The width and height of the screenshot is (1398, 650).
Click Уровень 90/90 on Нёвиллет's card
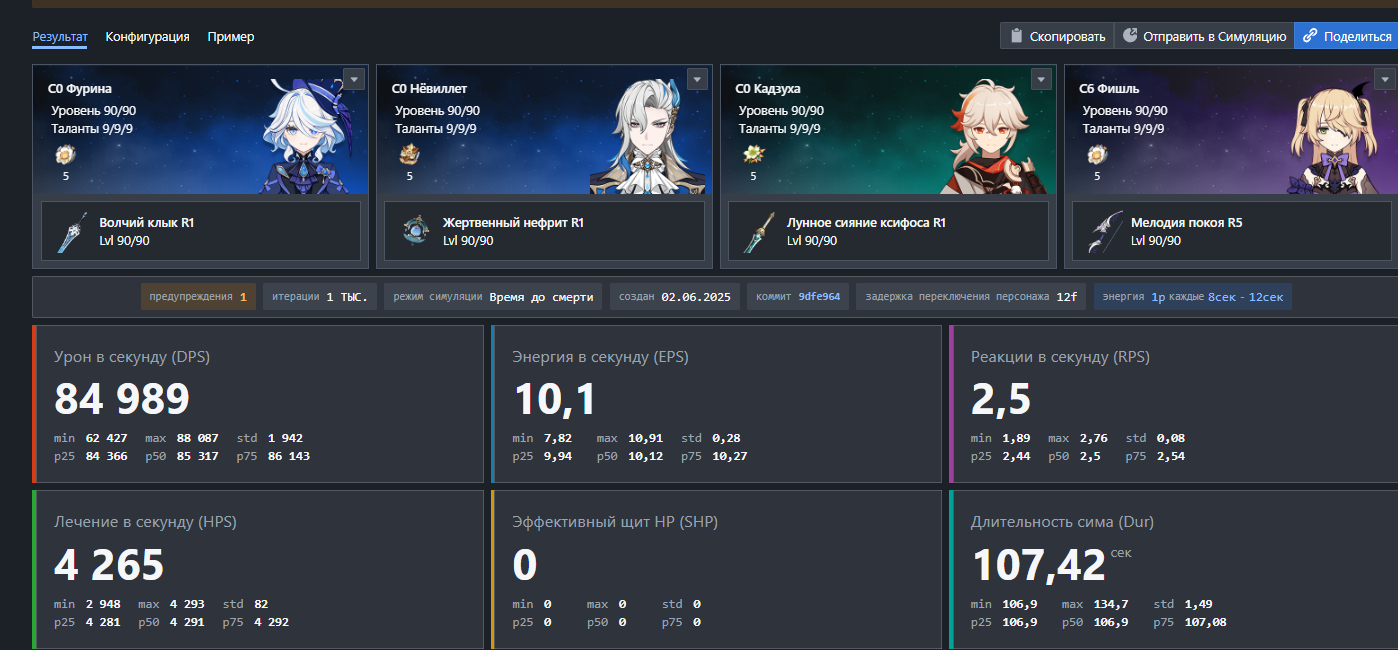click(x=437, y=111)
